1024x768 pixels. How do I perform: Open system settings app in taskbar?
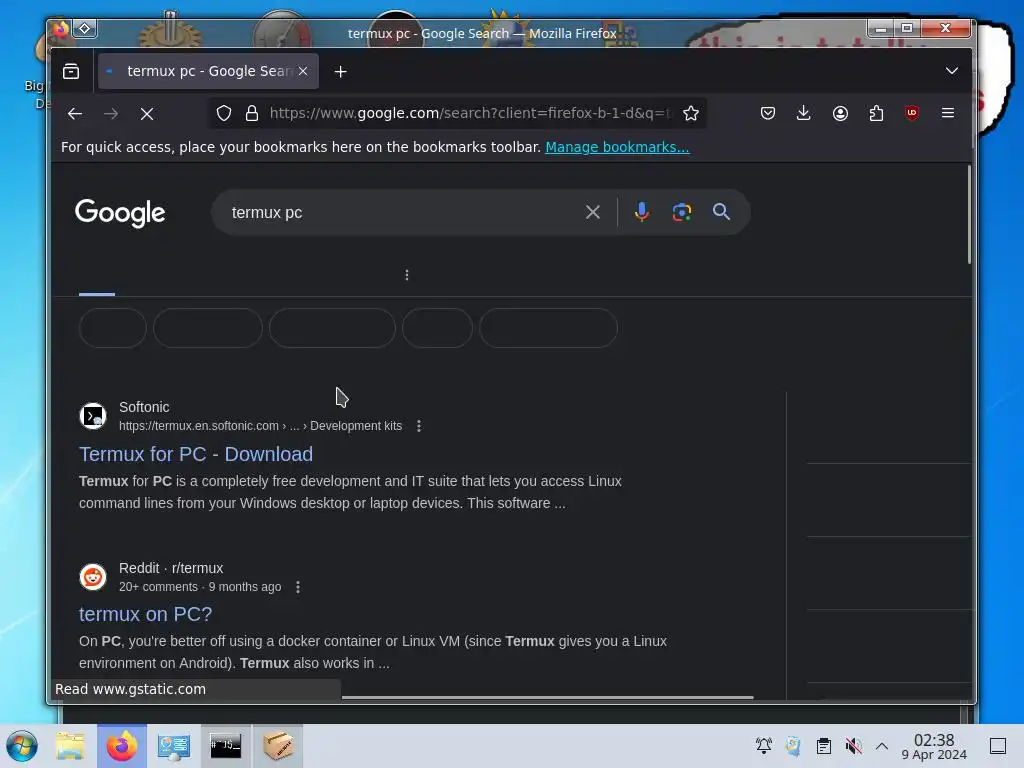click(x=174, y=746)
